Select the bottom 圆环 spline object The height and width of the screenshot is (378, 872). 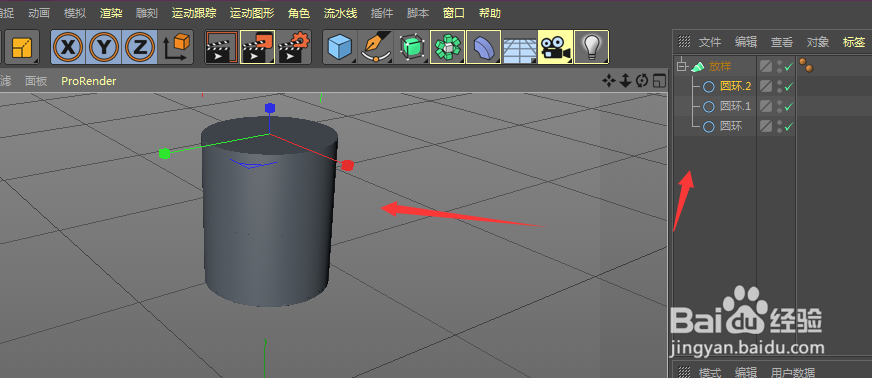[731, 127]
